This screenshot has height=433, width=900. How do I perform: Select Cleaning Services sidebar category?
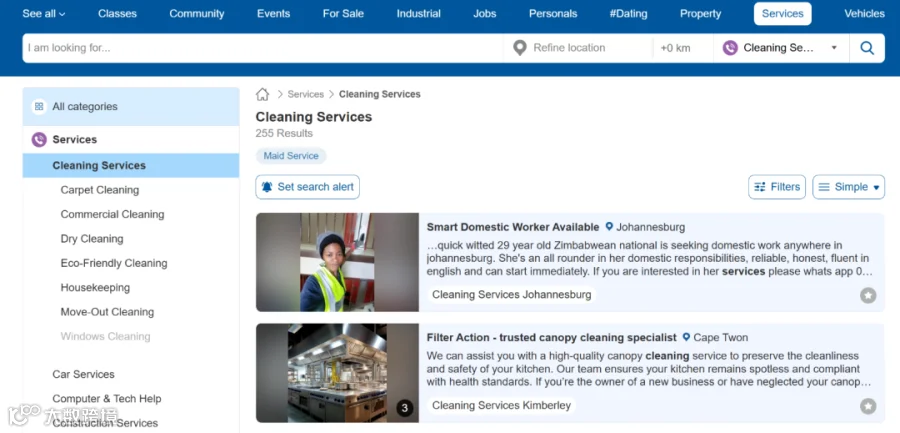[131, 165]
